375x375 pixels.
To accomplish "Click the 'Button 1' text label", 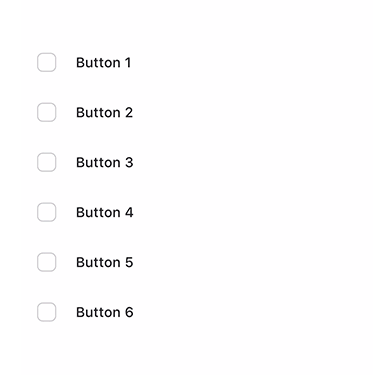I will tap(103, 63).
